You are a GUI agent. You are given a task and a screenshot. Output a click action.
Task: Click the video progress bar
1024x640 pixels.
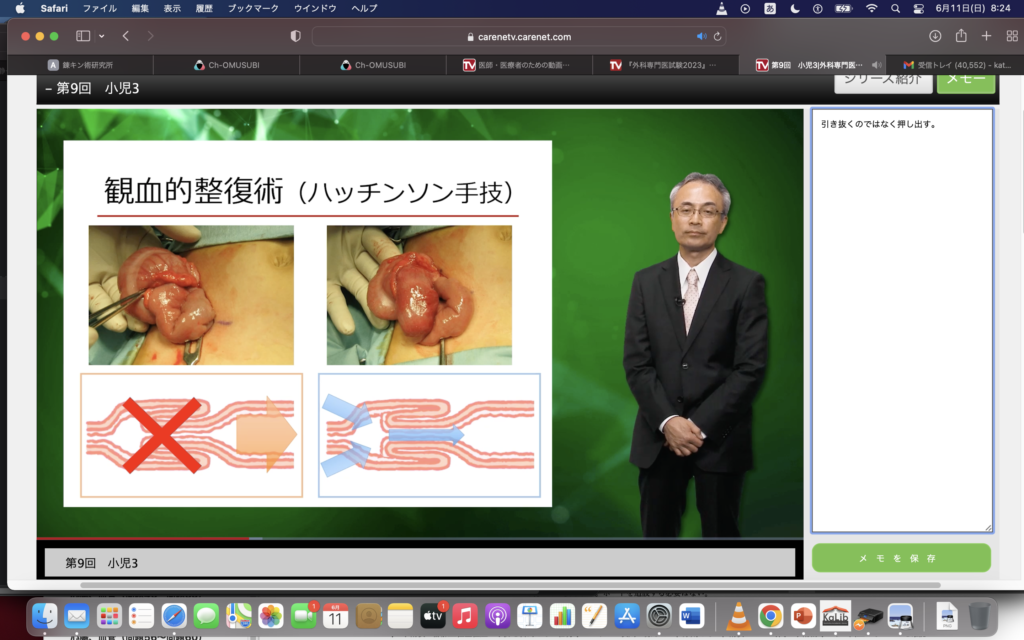tap(420, 538)
